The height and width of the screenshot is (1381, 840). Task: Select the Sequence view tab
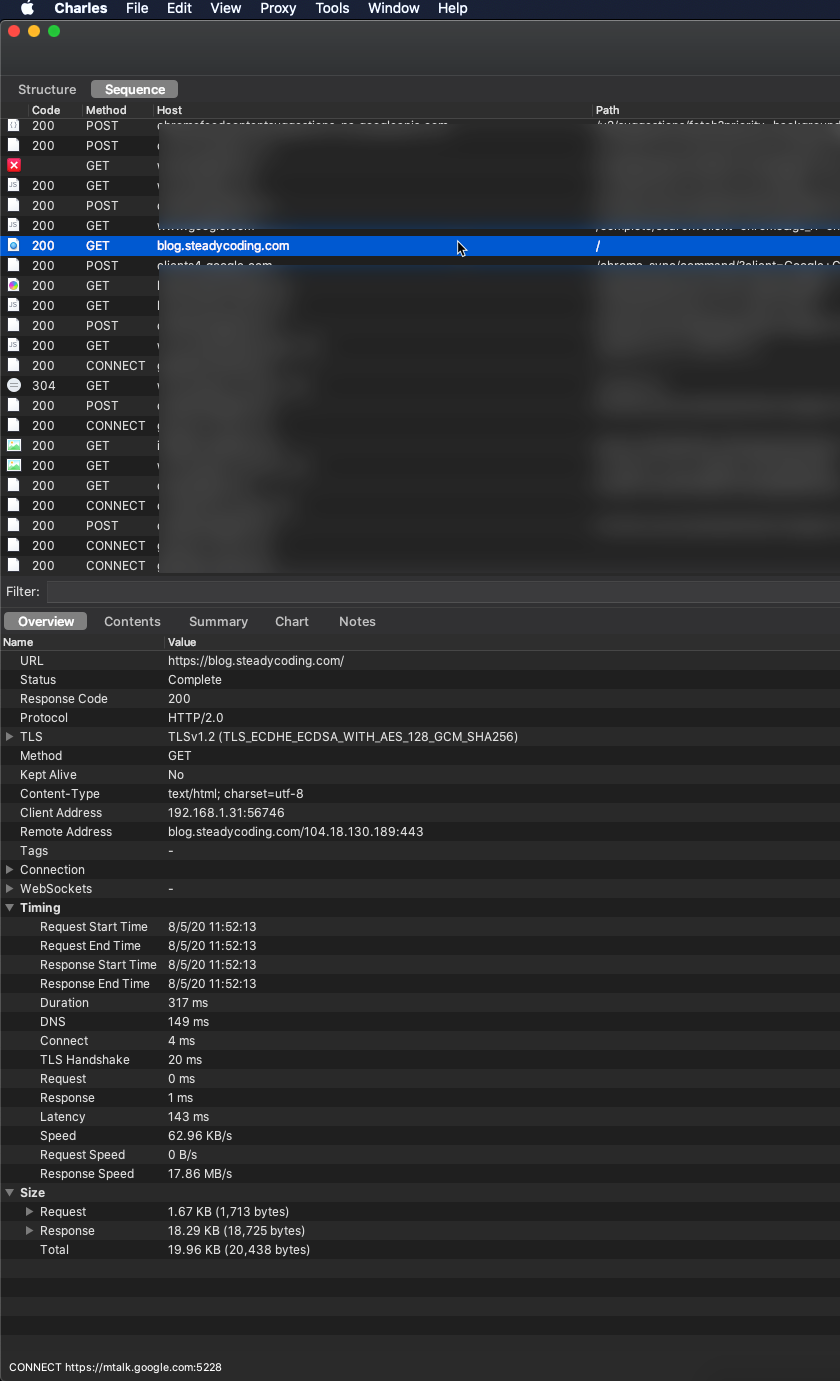point(135,89)
